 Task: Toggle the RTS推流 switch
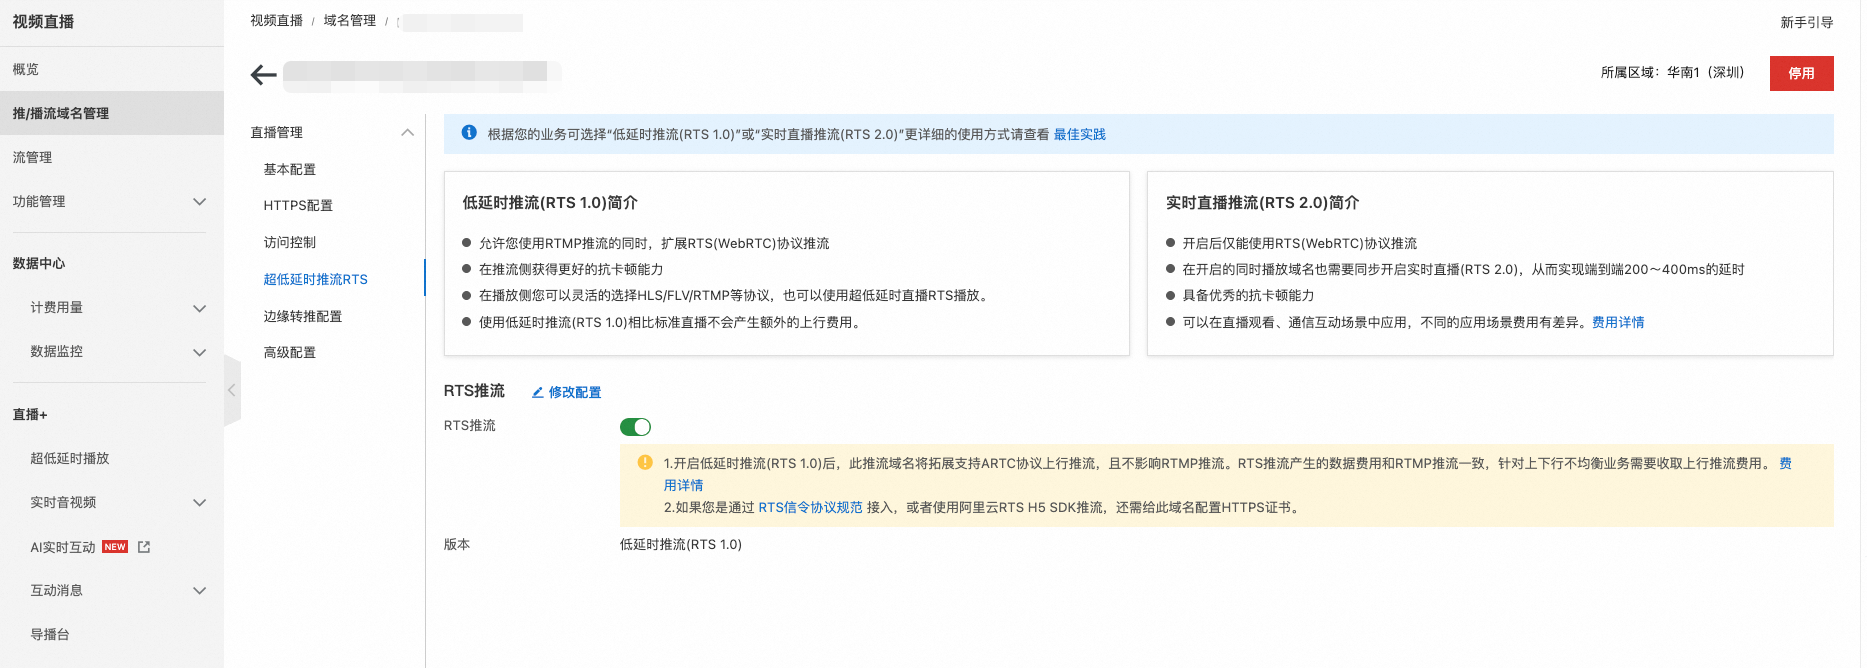(635, 427)
